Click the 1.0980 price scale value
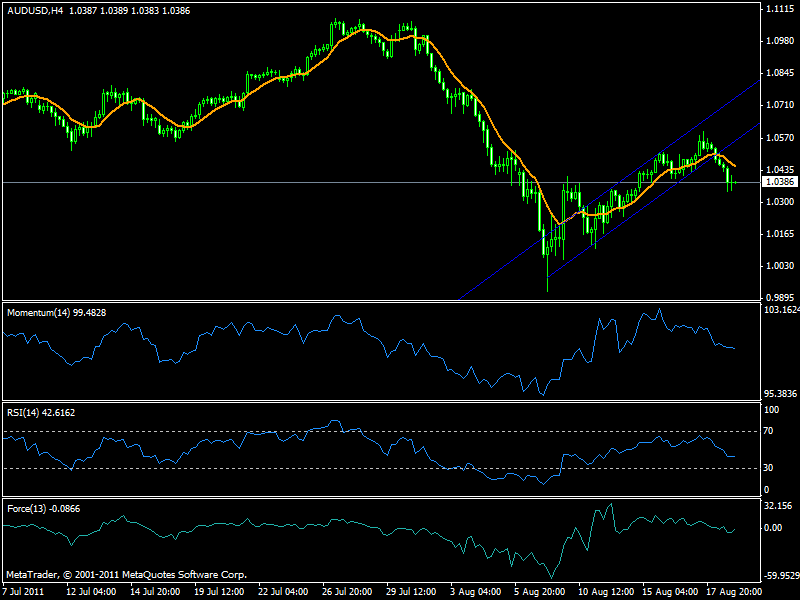 tap(781, 41)
